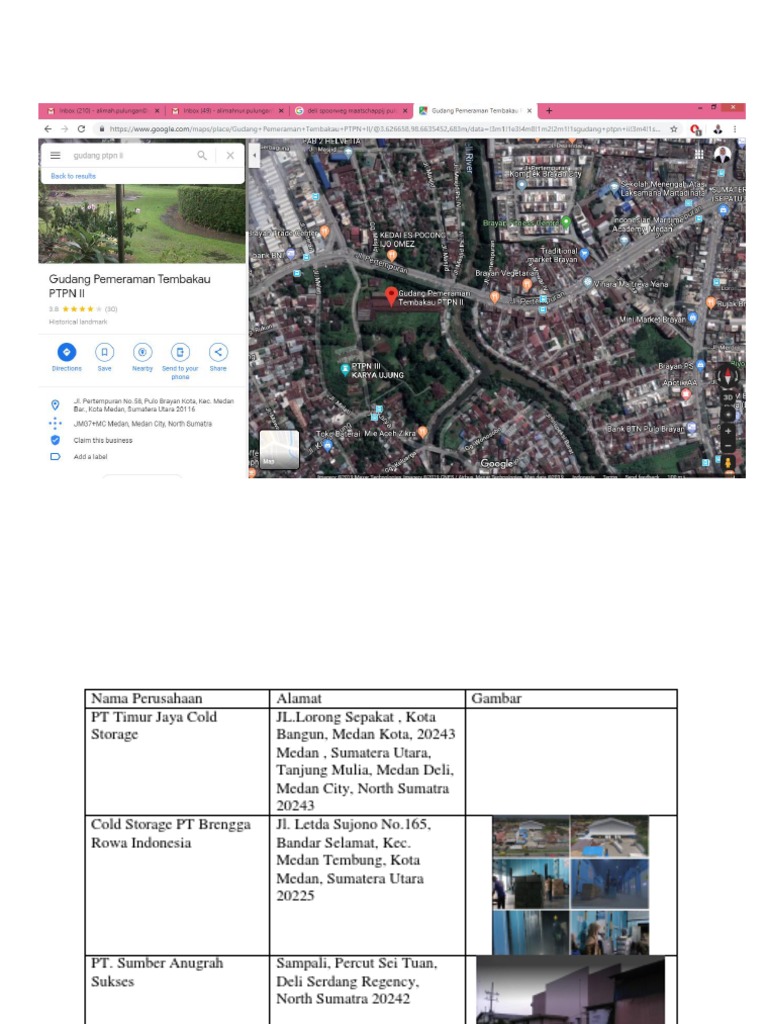Clear the 'gudang ptpn ii' search with the X

230,155
